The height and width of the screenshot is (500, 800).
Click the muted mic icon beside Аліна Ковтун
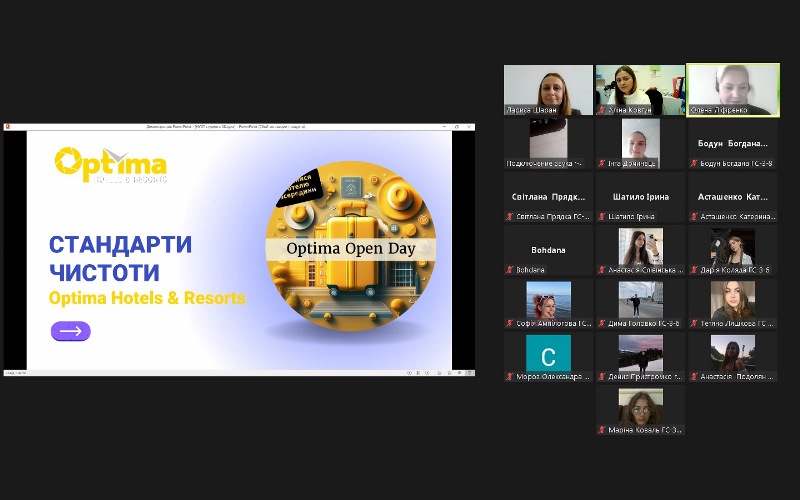[602, 110]
